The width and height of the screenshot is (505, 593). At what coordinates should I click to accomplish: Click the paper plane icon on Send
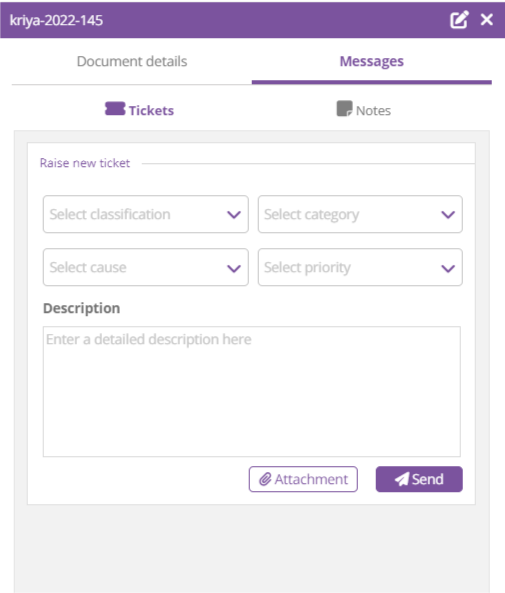click(402, 479)
